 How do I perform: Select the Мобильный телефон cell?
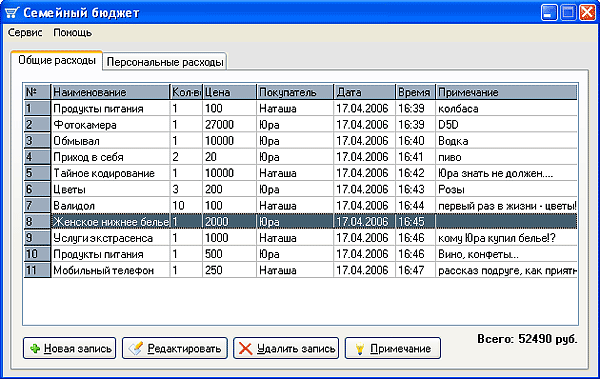pyautogui.click(x=110, y=270)
